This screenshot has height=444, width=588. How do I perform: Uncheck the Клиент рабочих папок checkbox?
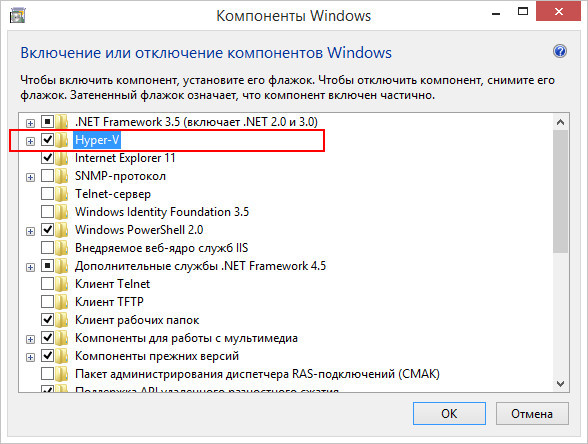[x=47, y=320]
